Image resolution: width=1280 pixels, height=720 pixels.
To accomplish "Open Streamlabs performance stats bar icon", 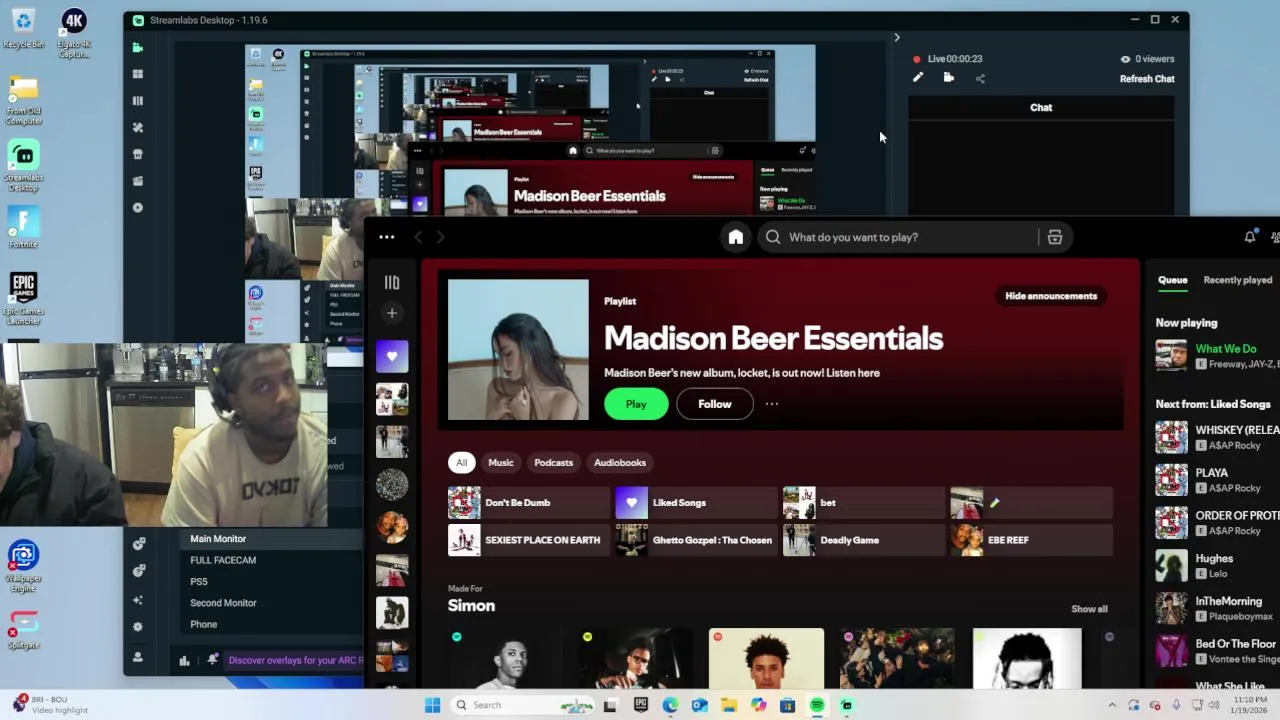I will (184, 660).
